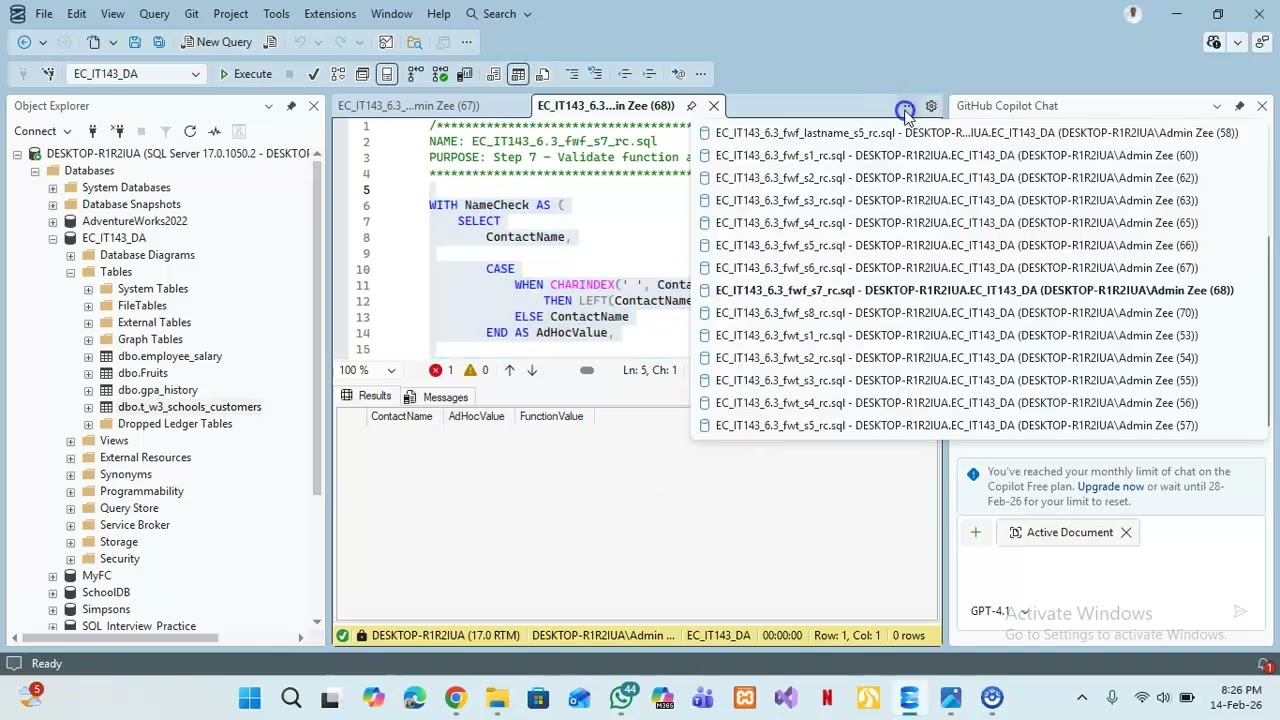Remove the Active Document chip
Viewport: 1280px width, 720px height.
click(1126, 533)
